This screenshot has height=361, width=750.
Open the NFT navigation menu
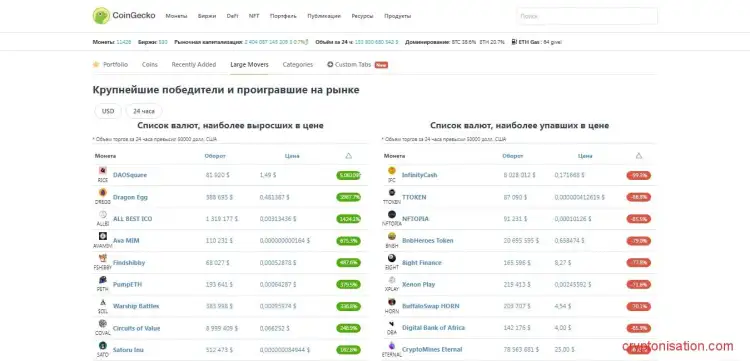[x=254, y=16]
